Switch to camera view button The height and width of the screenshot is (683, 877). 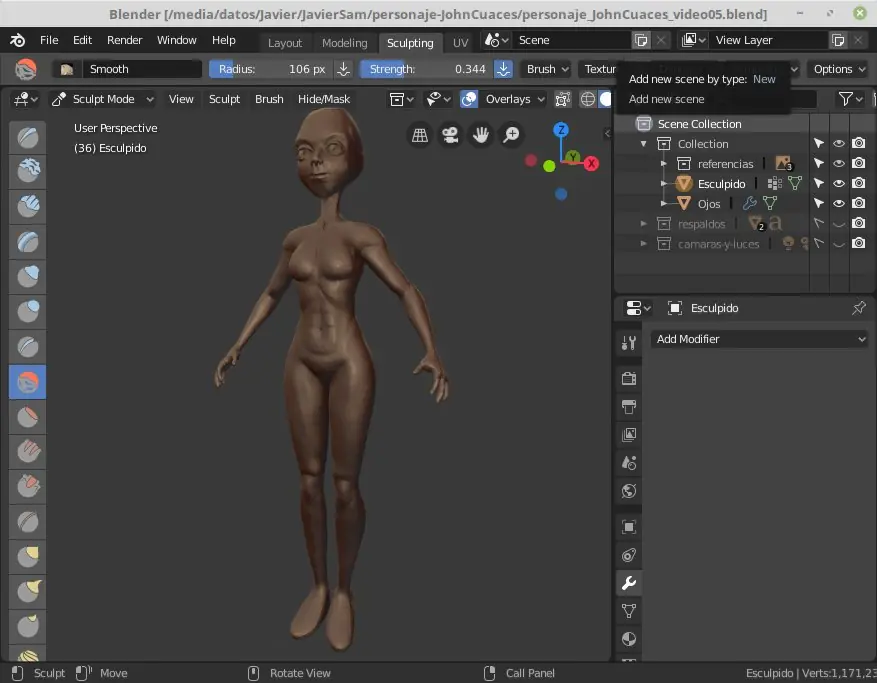[x=450, y=135]
